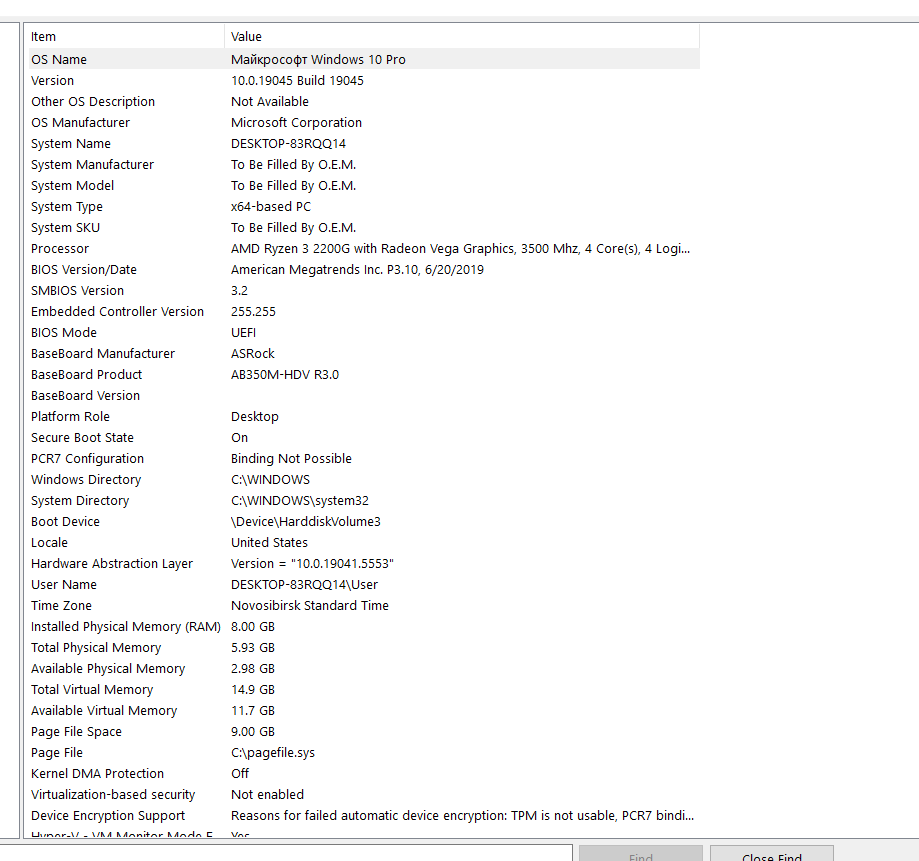The width and height of the screenshot is (919, 861).
Task: Select Installed Physical Memory (RAM) row
Action: coord(364,627)
